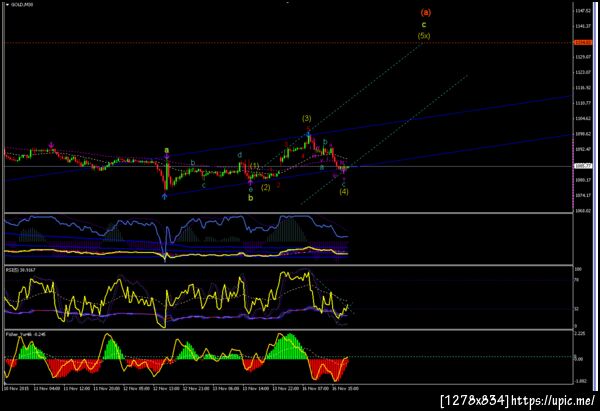Click the 10 Nov 2015 time axis label
The height and width of the screenshot is (411, 600).
point(15,388)
